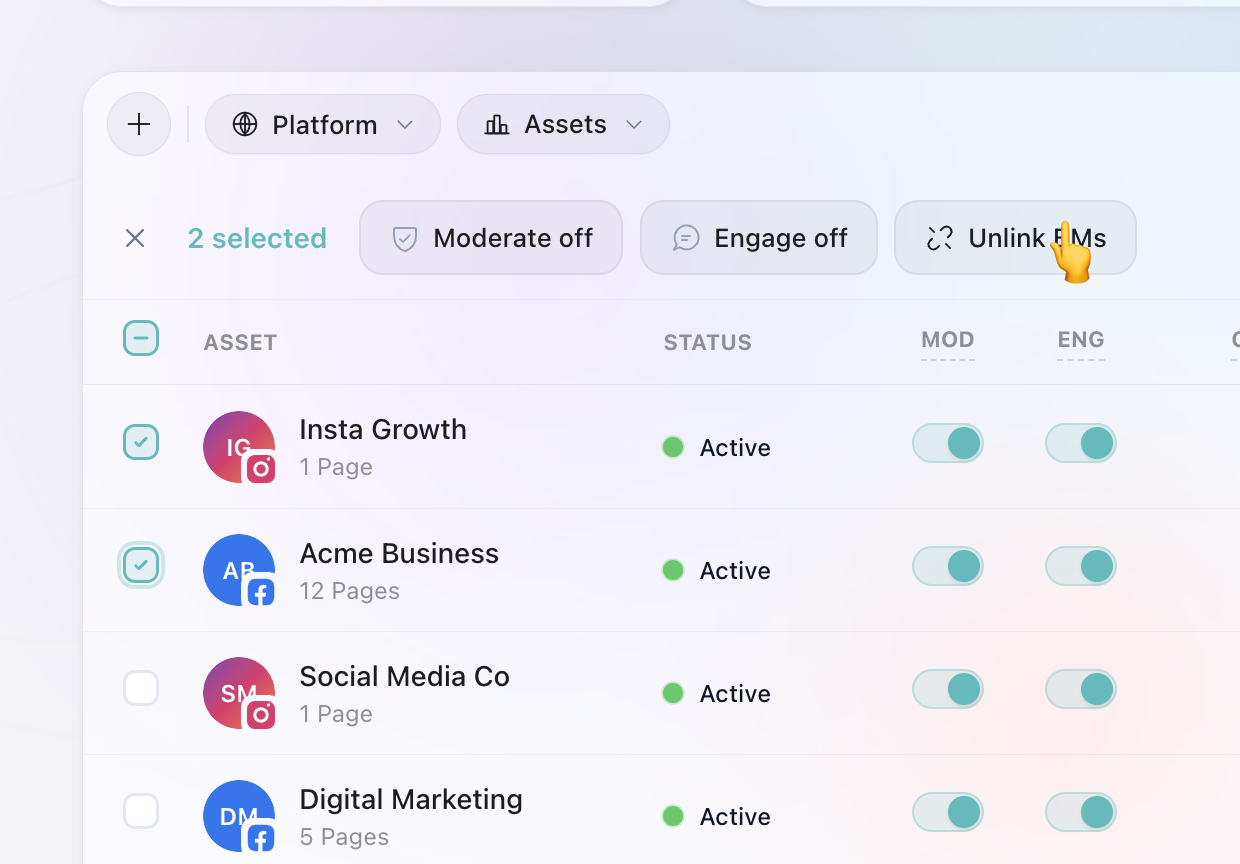The image size is (1240, 864).
Task: Disable moderation toggle for Acme Business
Action: coord(948,566)
